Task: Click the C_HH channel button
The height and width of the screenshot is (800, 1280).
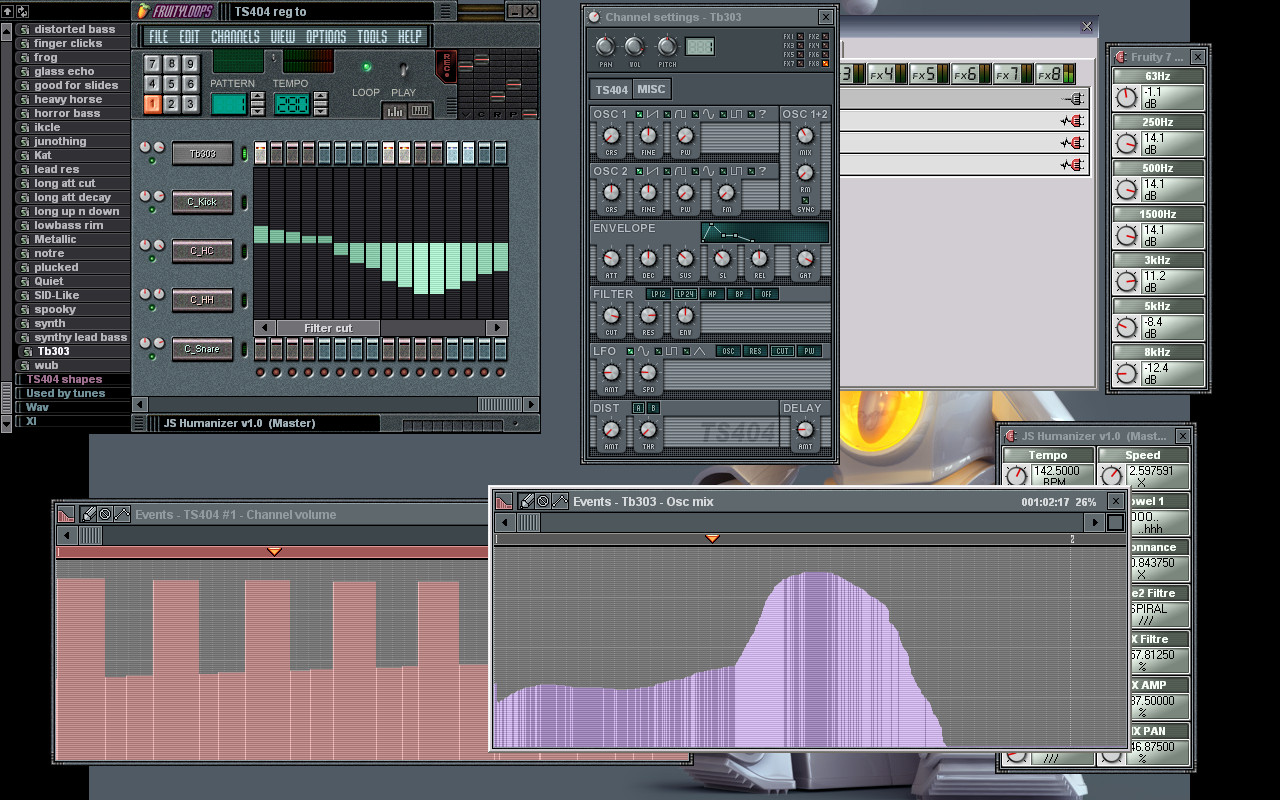Action: pos(203,299)
